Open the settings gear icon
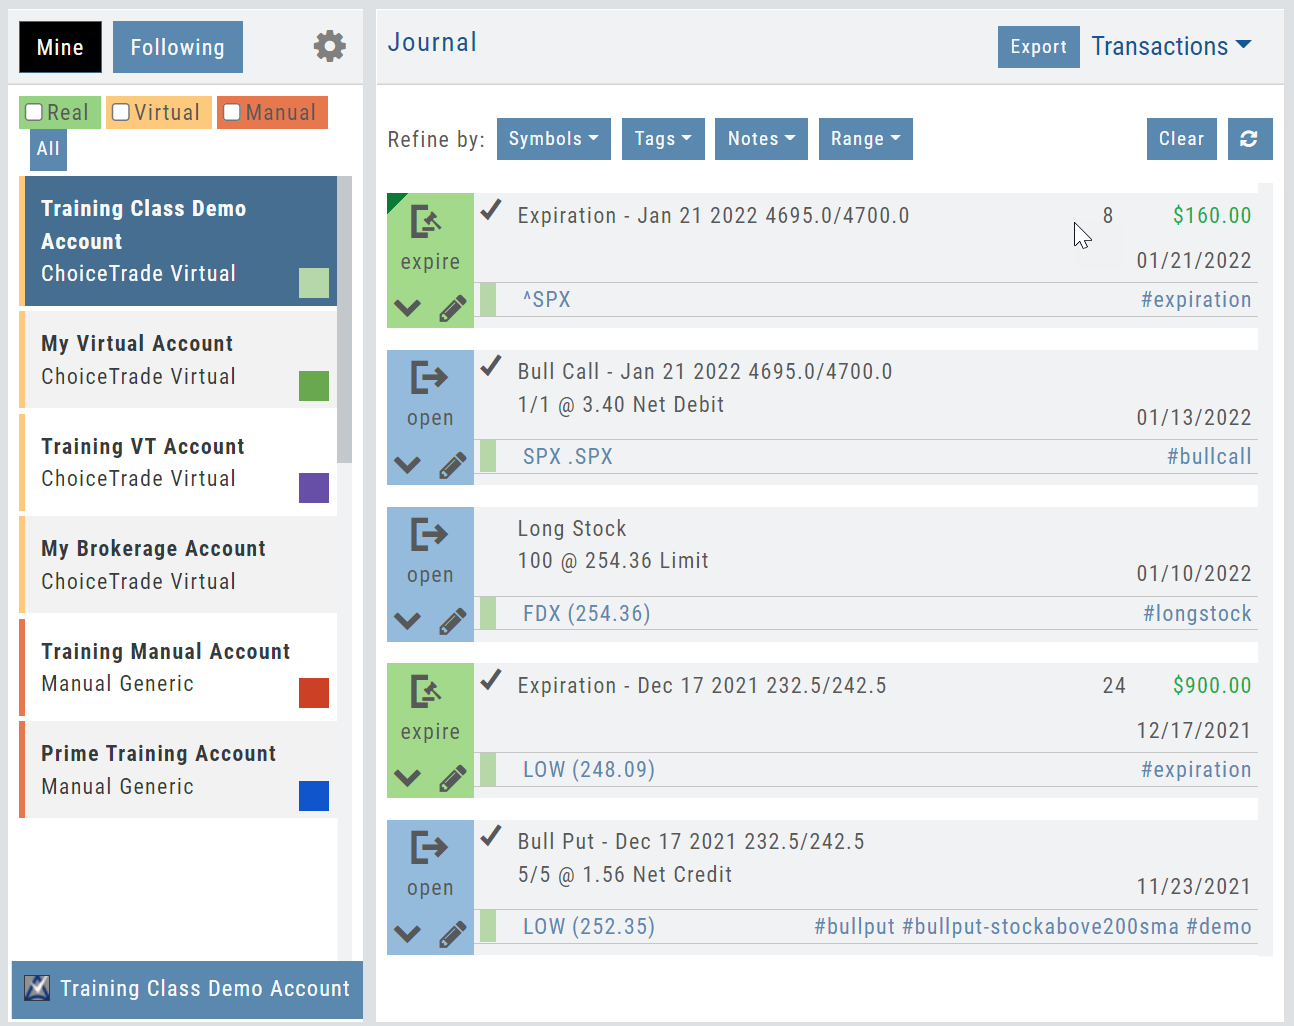The width and height of the screenshot is (1294, 1026). click(x=329, y=46)
